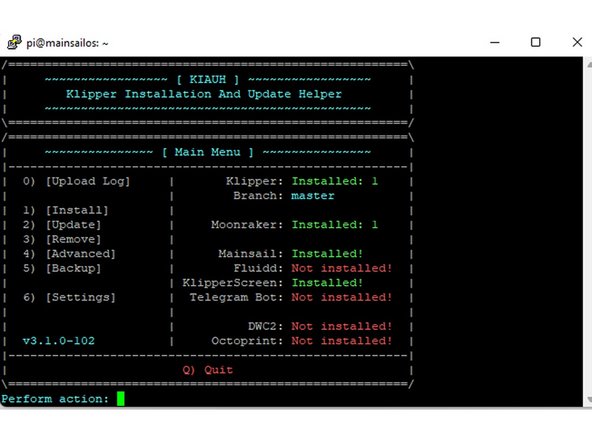Click the '[Update]' menu entry
The image size is (592, 444).
point(73,225)
